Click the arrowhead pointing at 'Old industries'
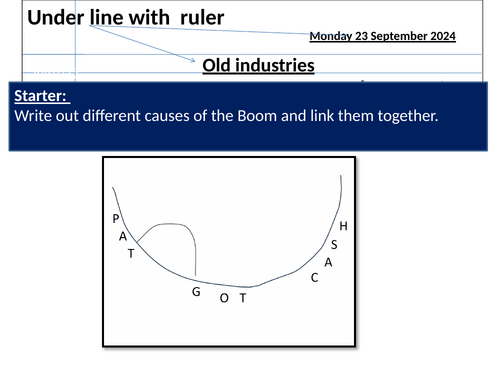 coord(193,60)
